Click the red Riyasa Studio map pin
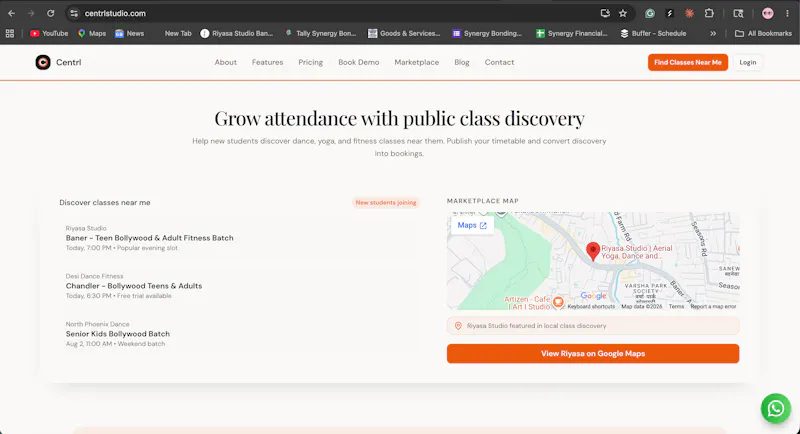Image resolution: width=800 pixels, height=434 pixels. 592,251
